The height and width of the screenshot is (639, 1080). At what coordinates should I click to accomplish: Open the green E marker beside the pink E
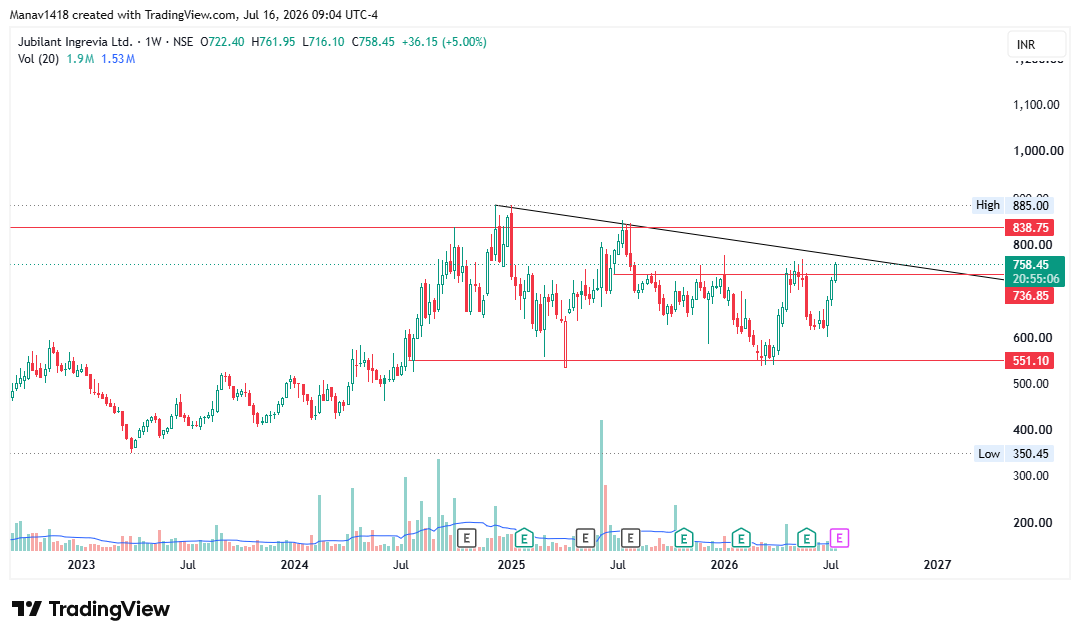[x=806, y=538]
